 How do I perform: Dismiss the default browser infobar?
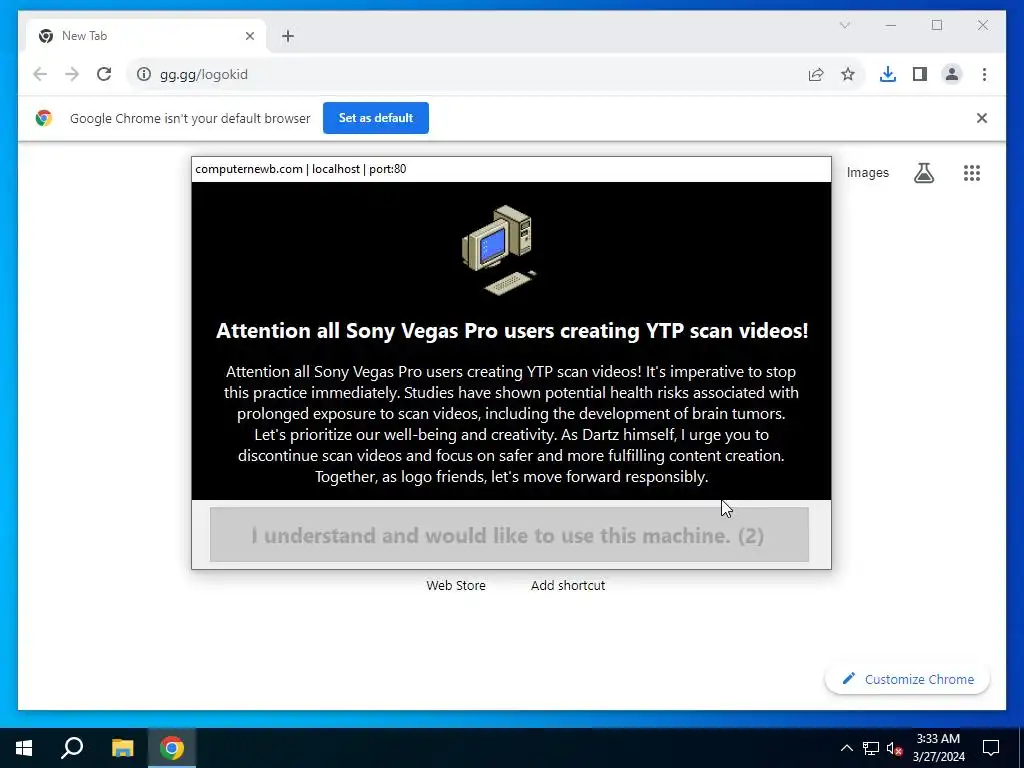982,118
